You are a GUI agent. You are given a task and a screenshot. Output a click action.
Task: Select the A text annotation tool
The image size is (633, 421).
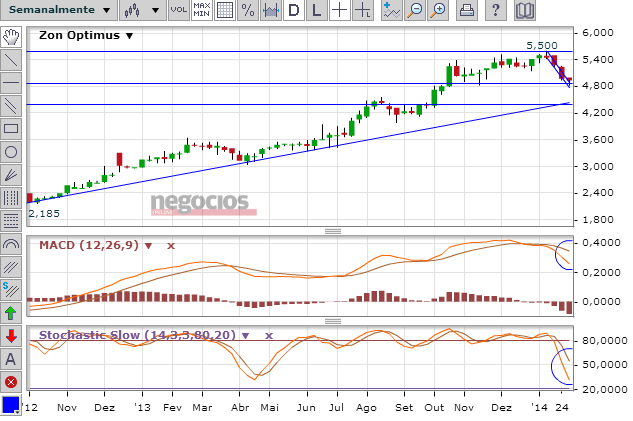pos(11,359)
